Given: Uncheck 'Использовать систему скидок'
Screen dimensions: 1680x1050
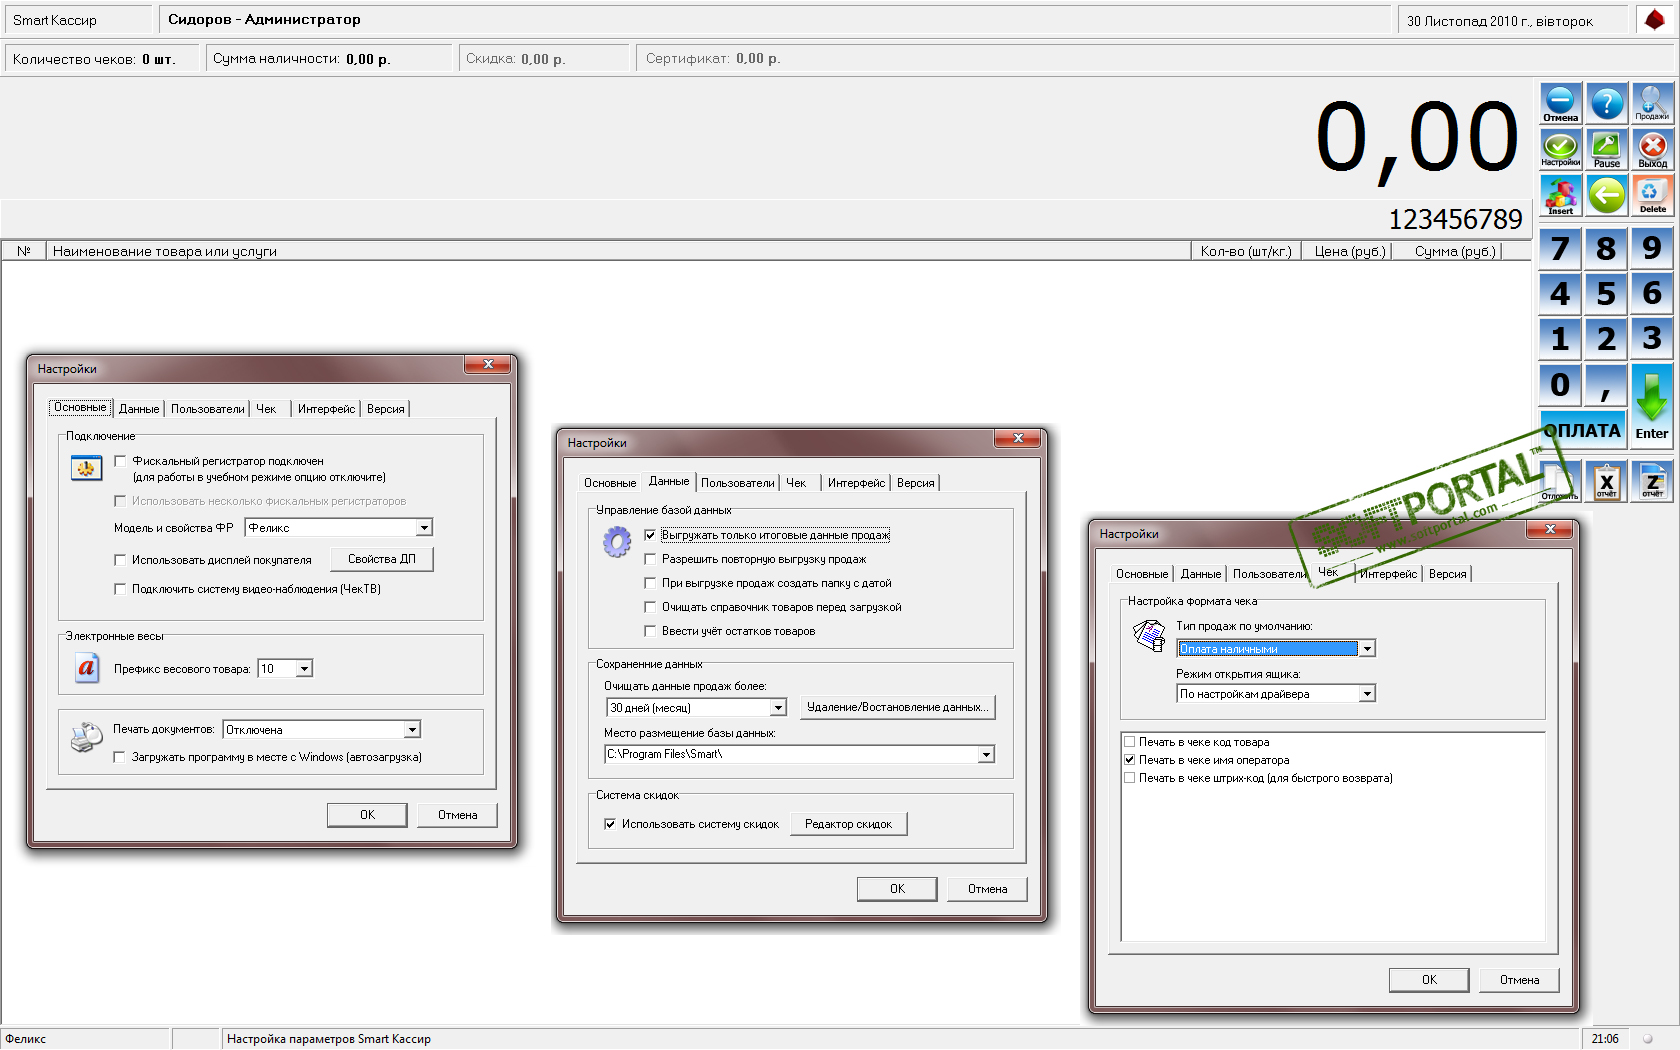Looking at the screenshot, I should coord(611,824).
